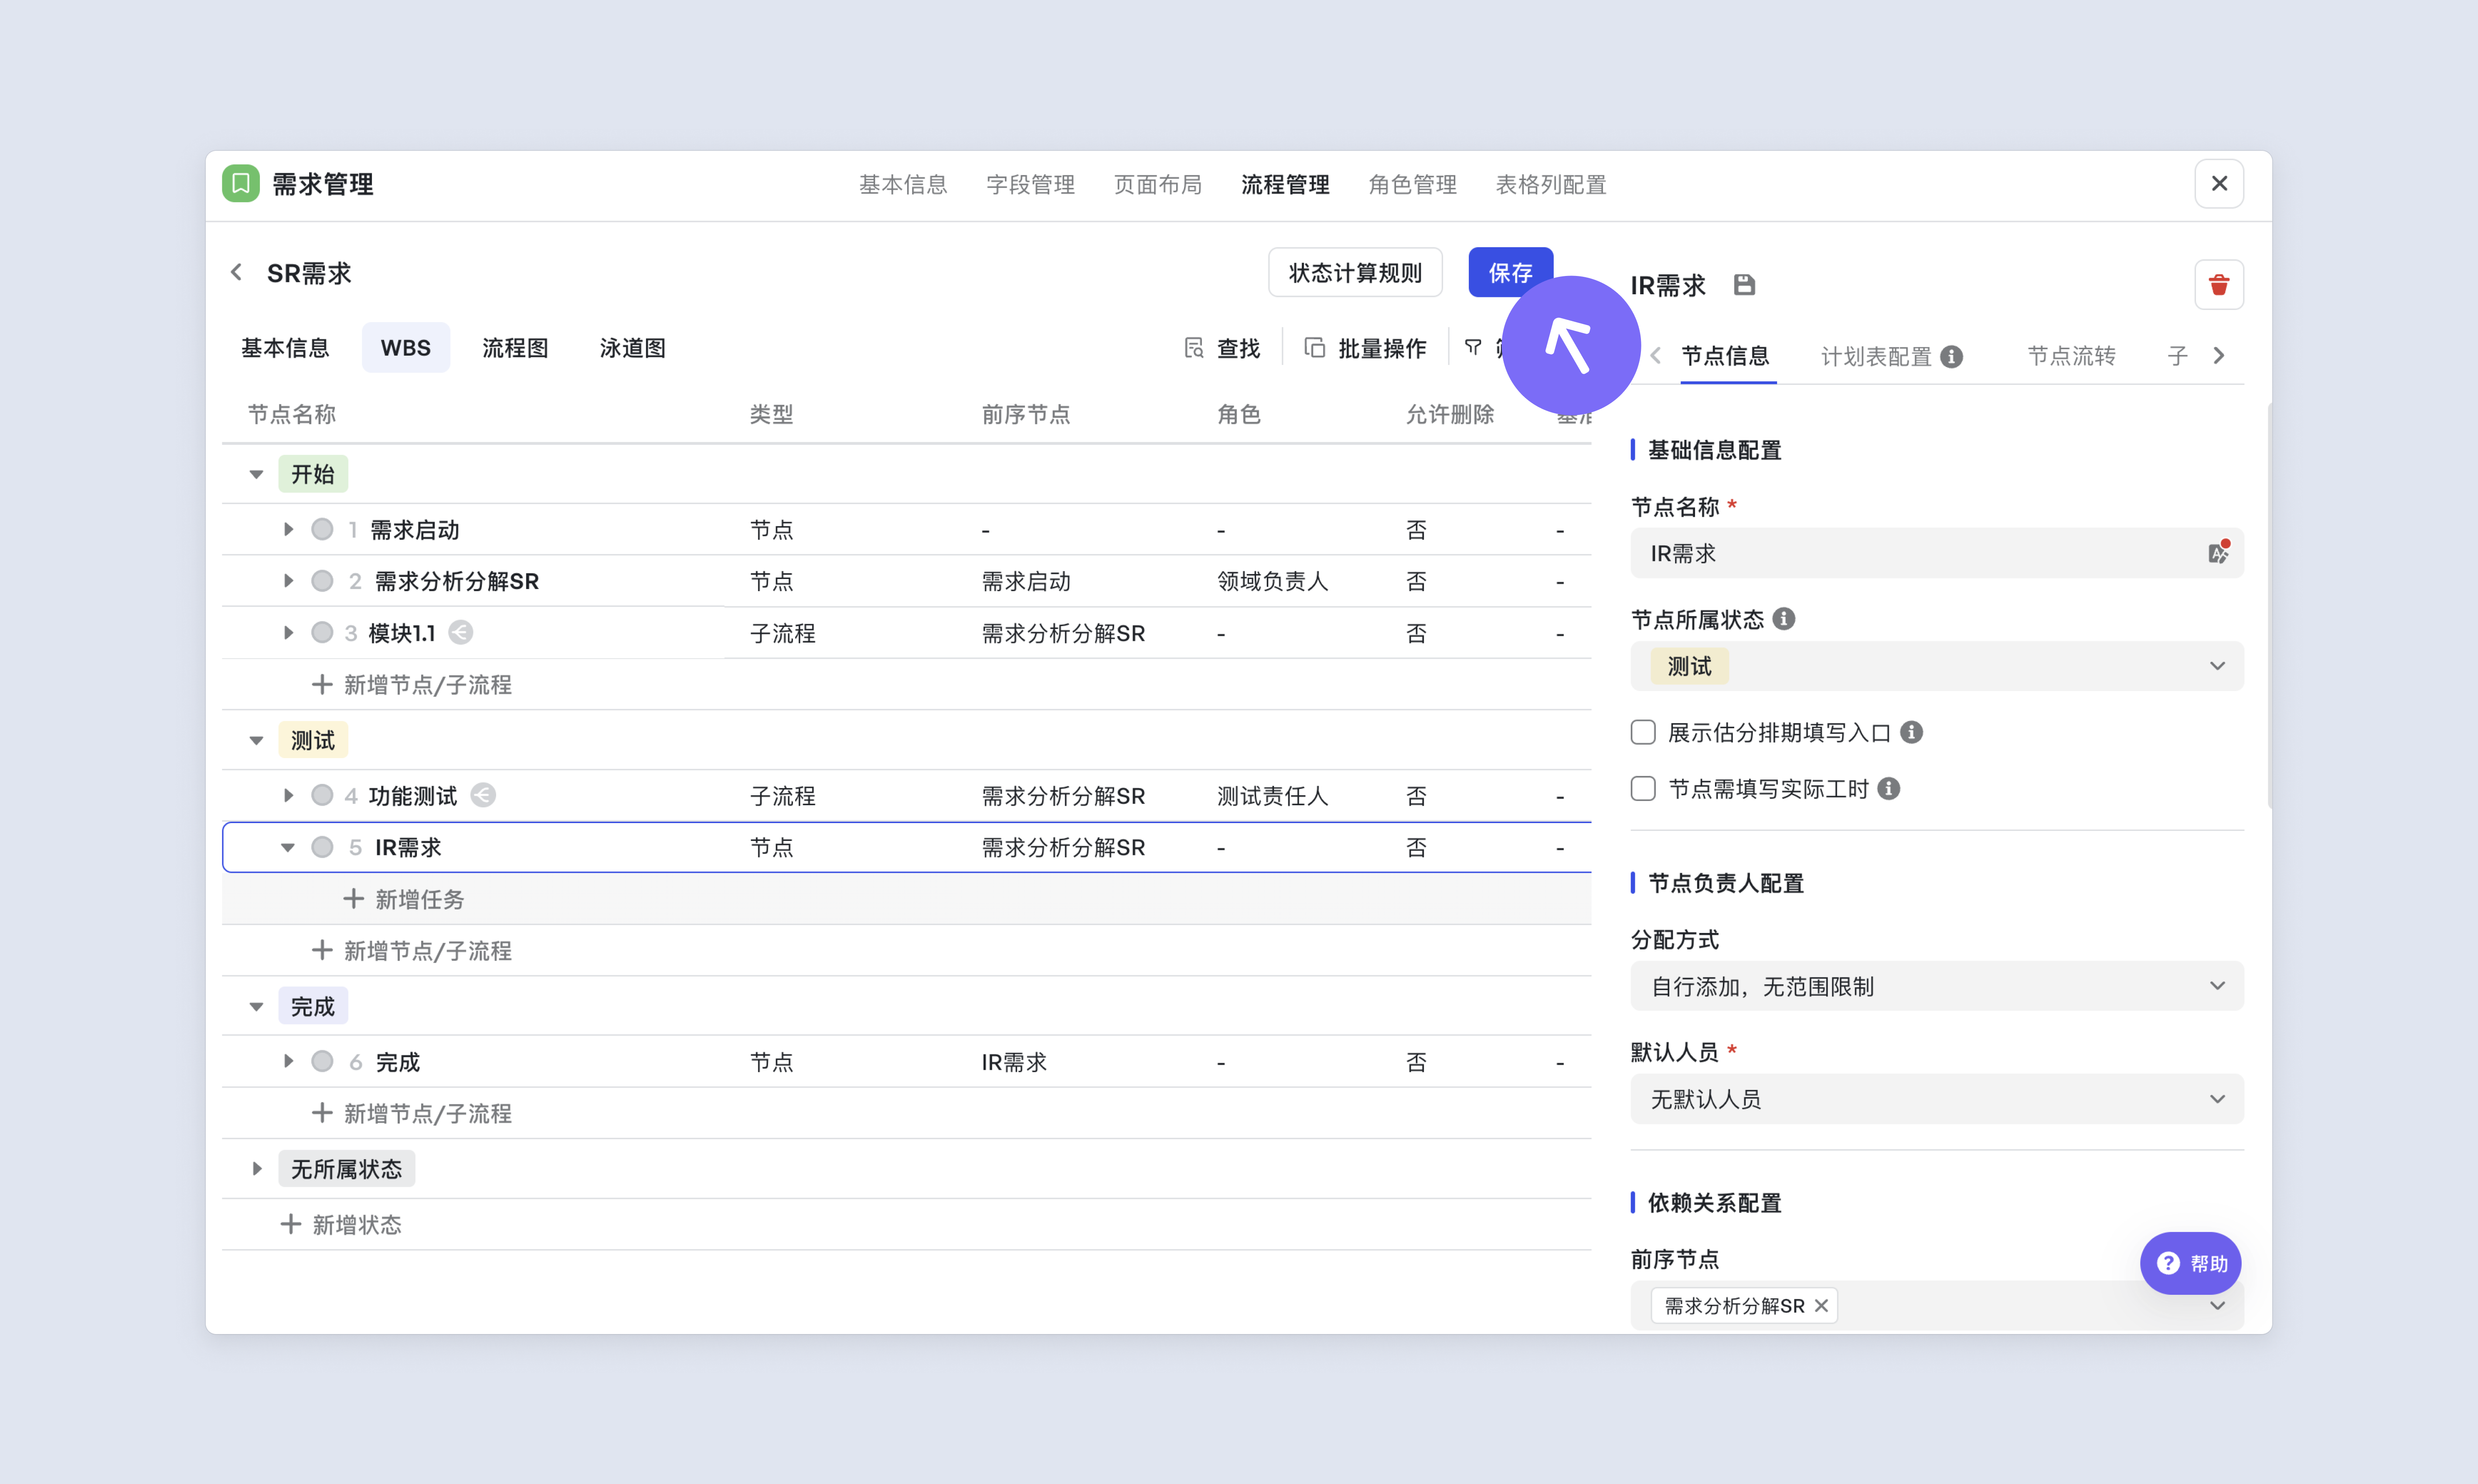Delete the node with the red trash icon
The image size is (2478, 1484).
pos(2218,285)
